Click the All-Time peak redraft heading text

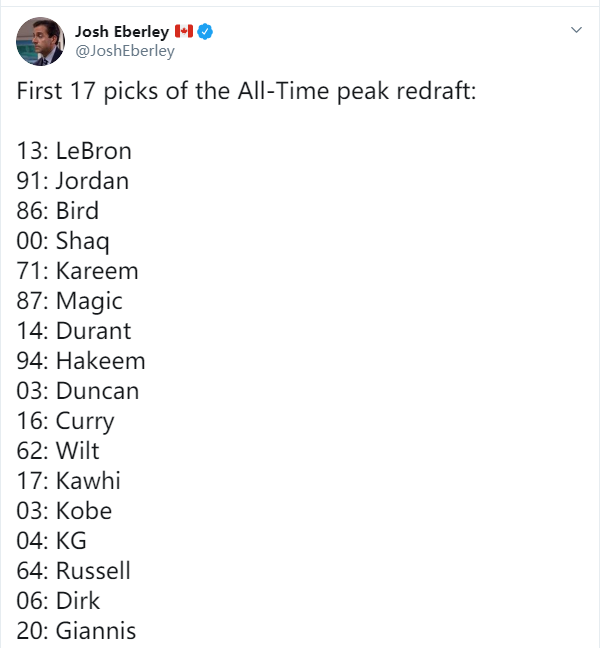coord(246,91)
